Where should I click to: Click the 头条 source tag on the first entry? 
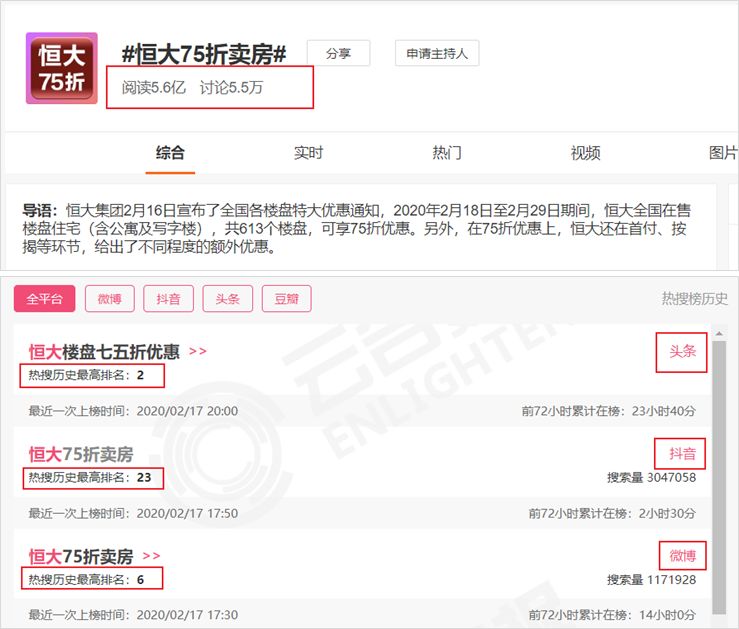pyautogui.click(x=682, y=351)
